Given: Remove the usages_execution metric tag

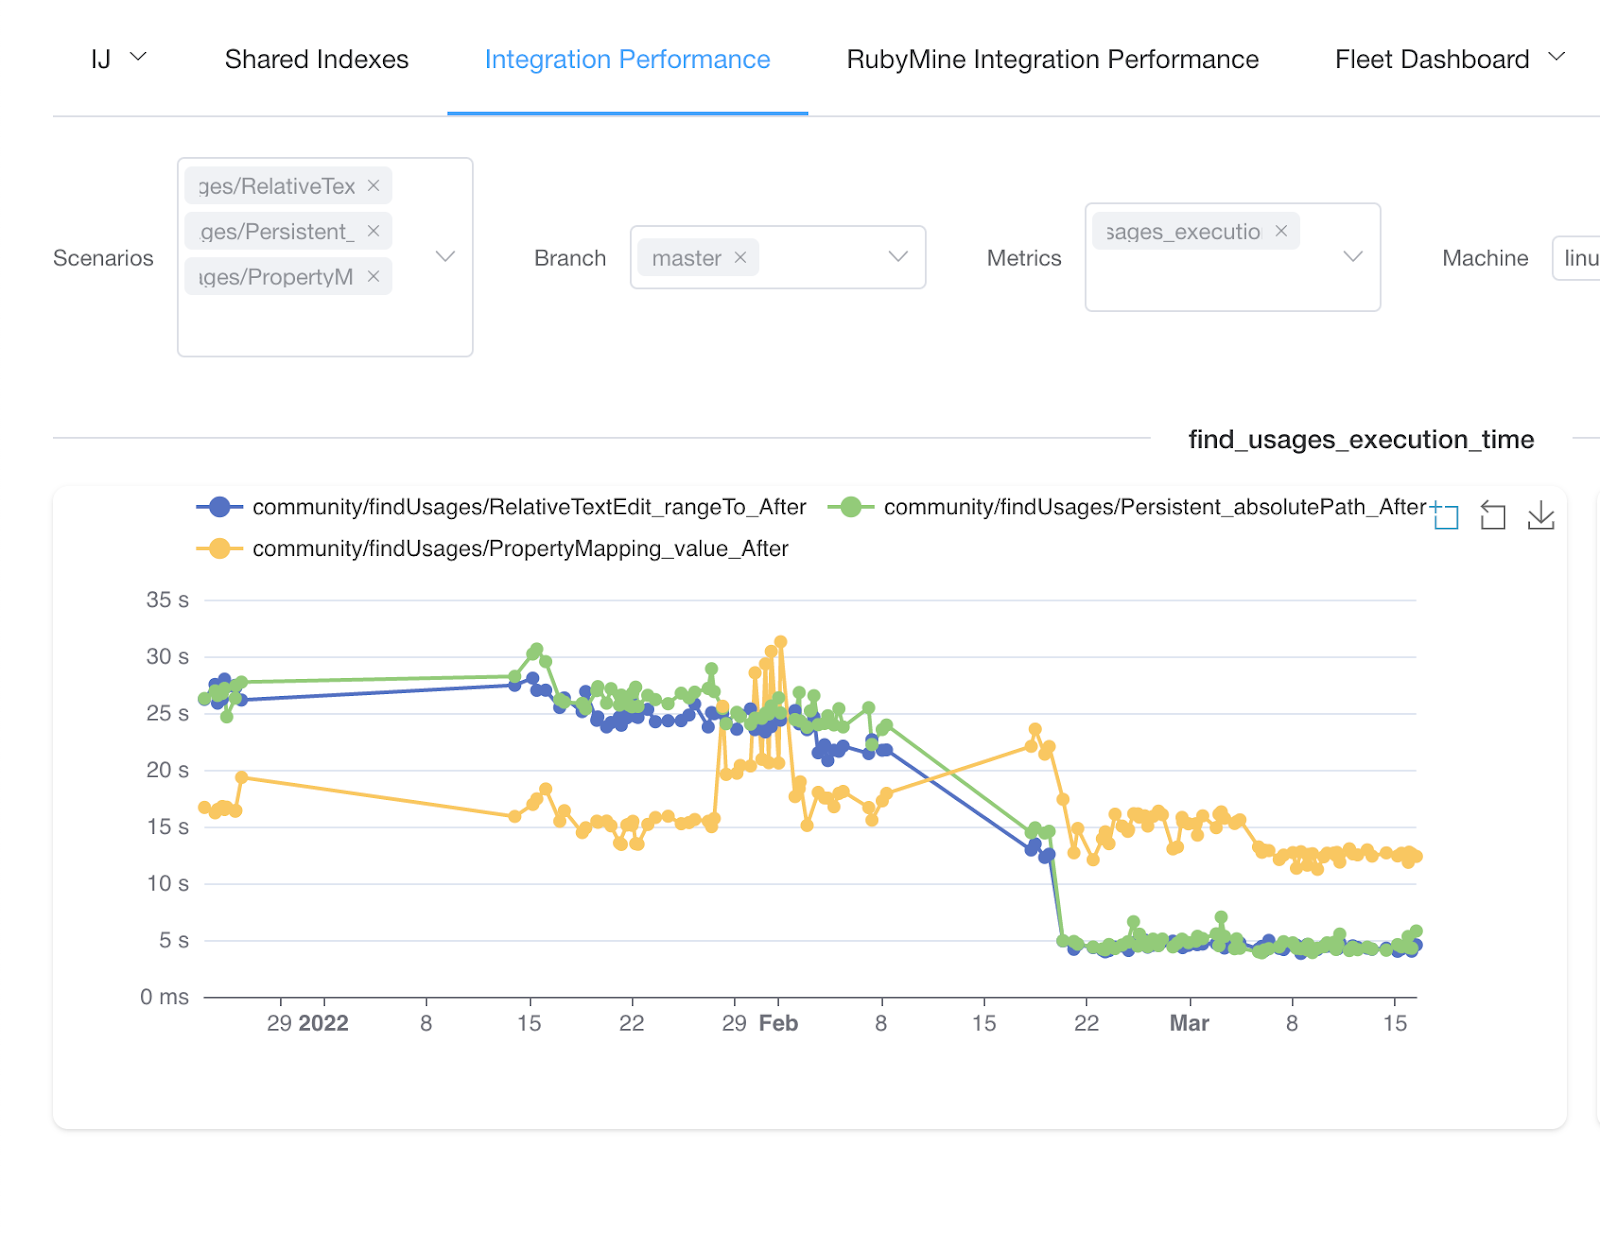Looking at the screenshot, I should [x=1281, y=231].
